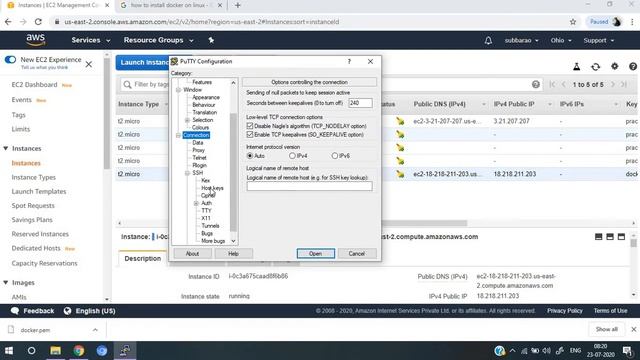640x360 pixels.
Task: Open the EC2 help question mark icon
Action: pos(633,67)
